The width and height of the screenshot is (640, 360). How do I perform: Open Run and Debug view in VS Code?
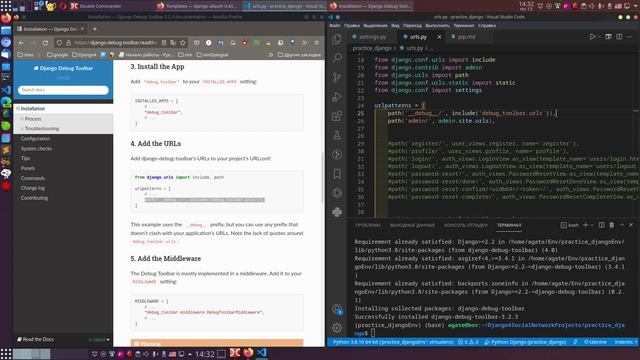(x=337, y=97)
